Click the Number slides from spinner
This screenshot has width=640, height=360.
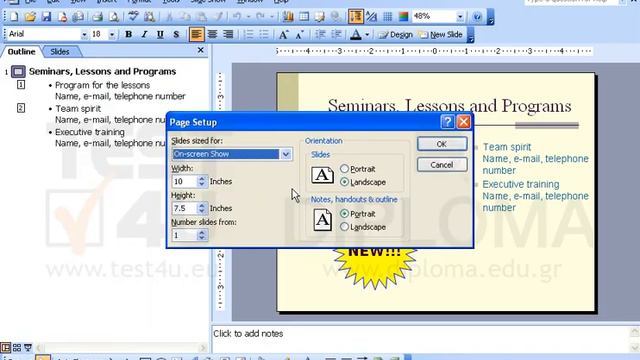tap(202, 235)
